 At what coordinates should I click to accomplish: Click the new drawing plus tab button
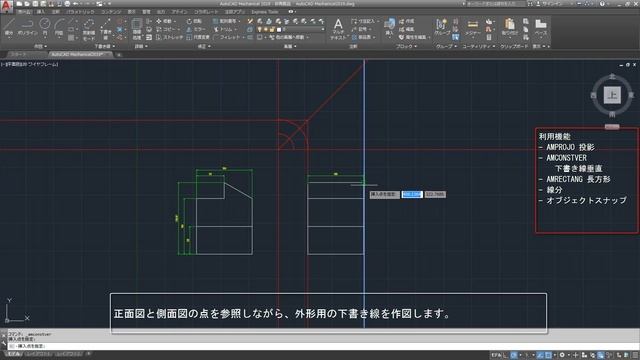[119, 54]
